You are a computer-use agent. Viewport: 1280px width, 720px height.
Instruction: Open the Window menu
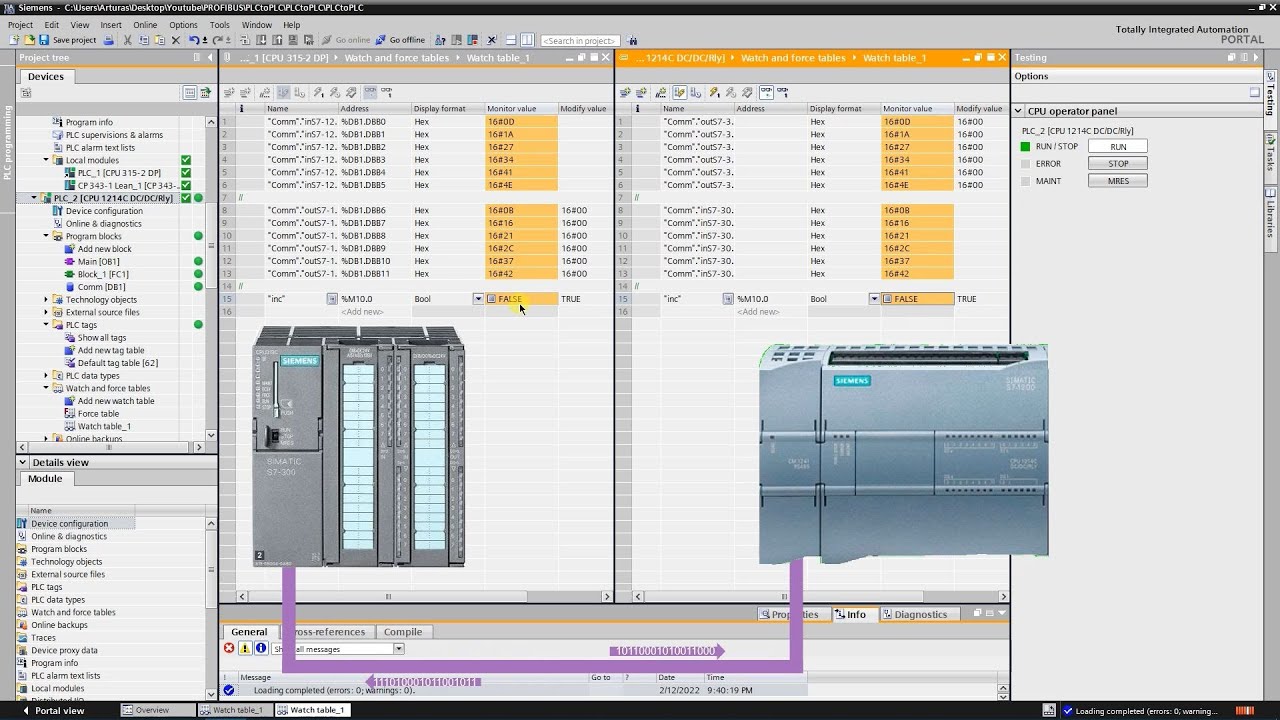tap(257, 25)
